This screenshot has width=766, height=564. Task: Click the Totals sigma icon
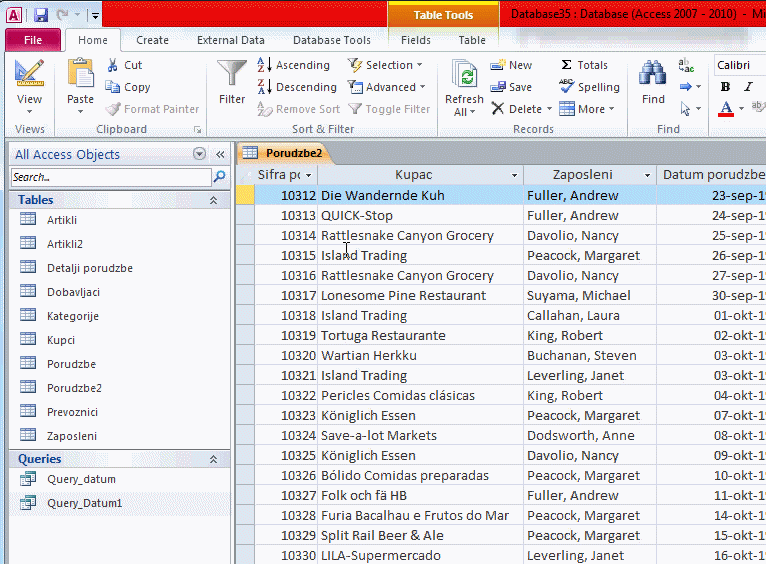coord(567,65)
